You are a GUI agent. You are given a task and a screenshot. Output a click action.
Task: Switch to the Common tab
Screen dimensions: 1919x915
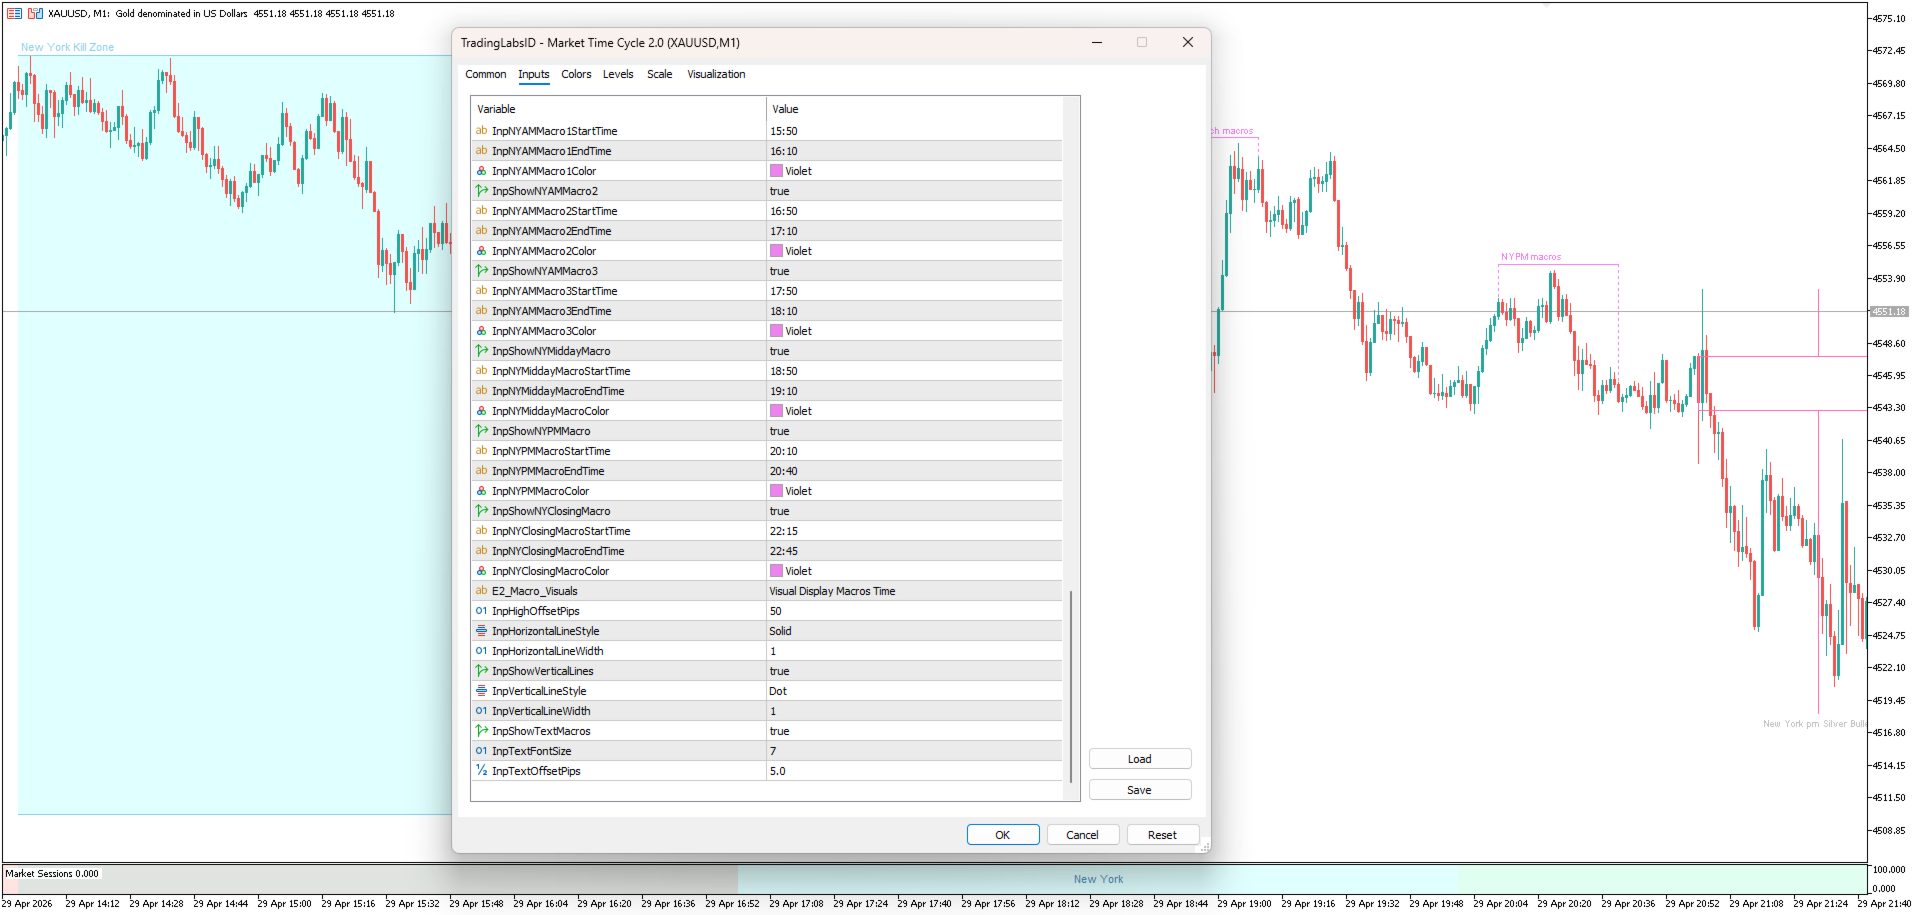tap(486, 74)
